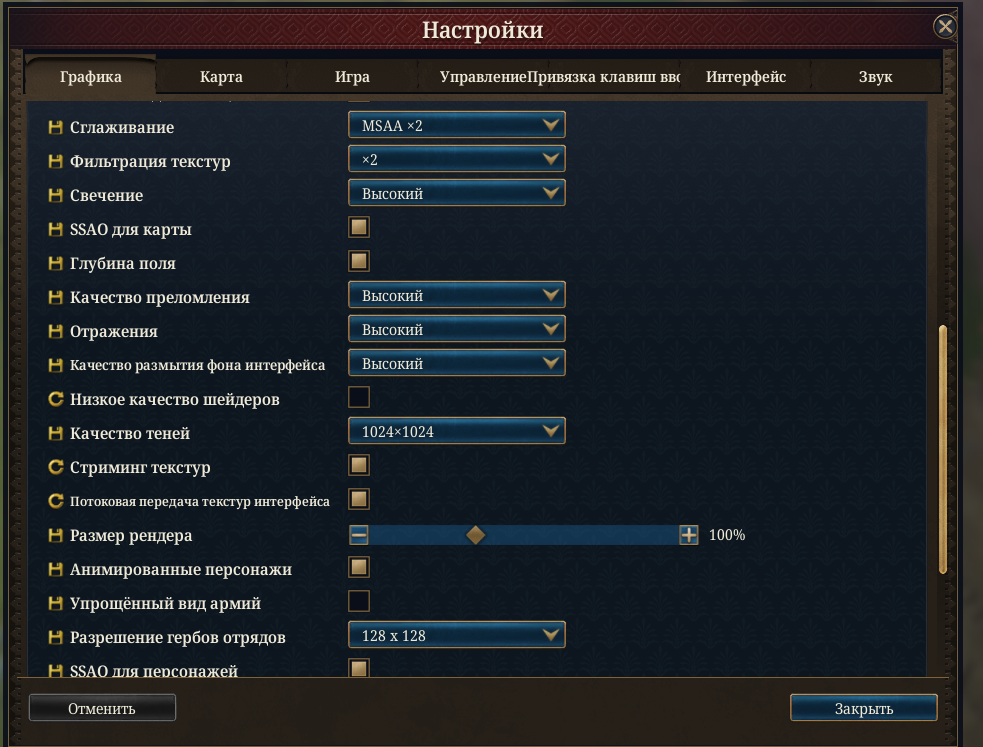
Task: Click the restart icon beside Потоковая передача текстур интерфейса
Action: (x=56, y=501)
